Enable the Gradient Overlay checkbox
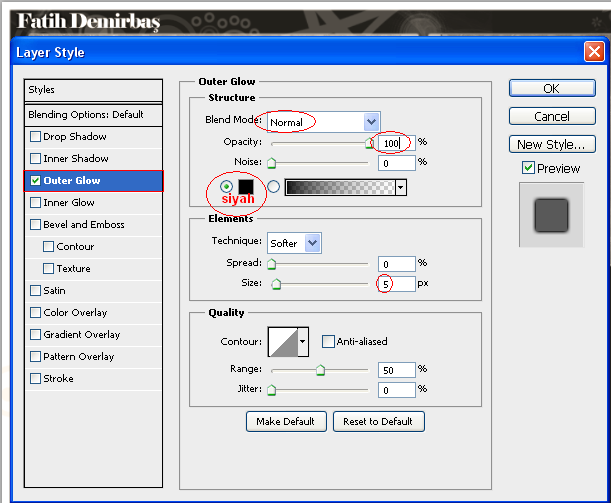Viewport: 611px width, 503px height. coord(35,334)
